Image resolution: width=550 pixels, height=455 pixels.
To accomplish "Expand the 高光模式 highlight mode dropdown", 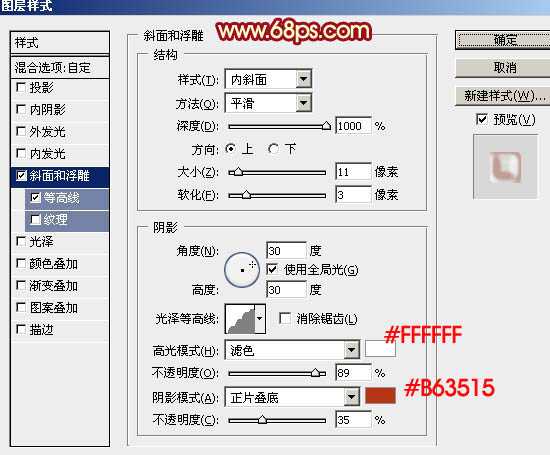I will pyautogui.click(x=351, y=350).
